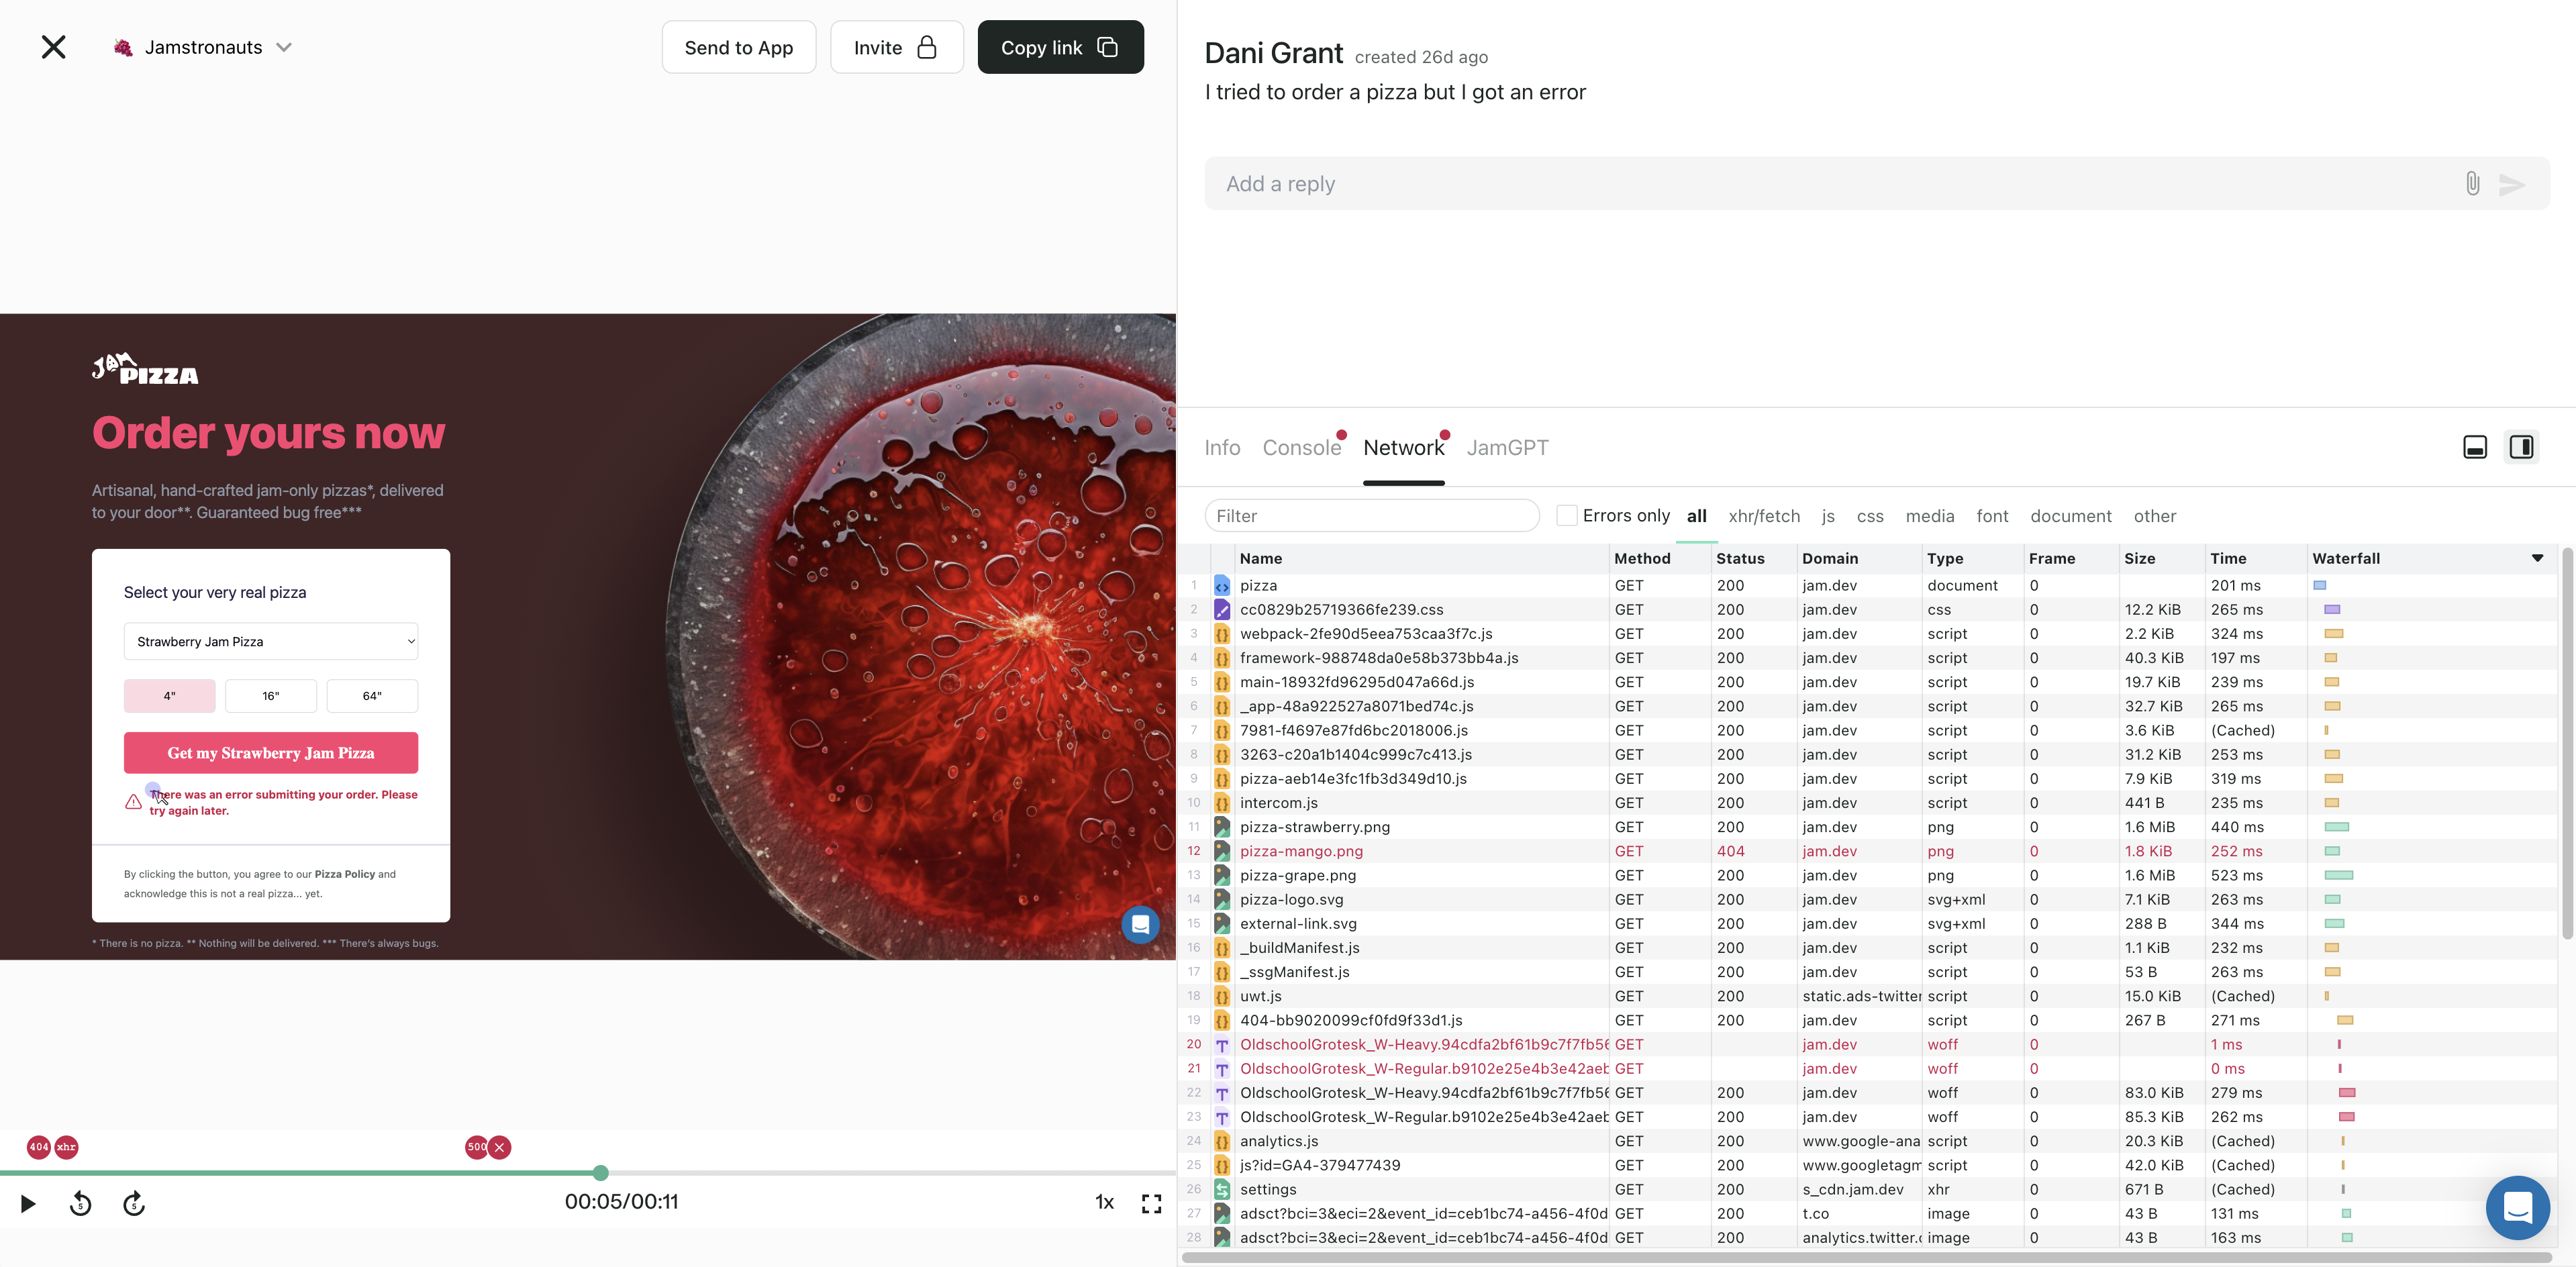Switch to the Console tab
2576x1267 pixels.
pos(1301,448)
